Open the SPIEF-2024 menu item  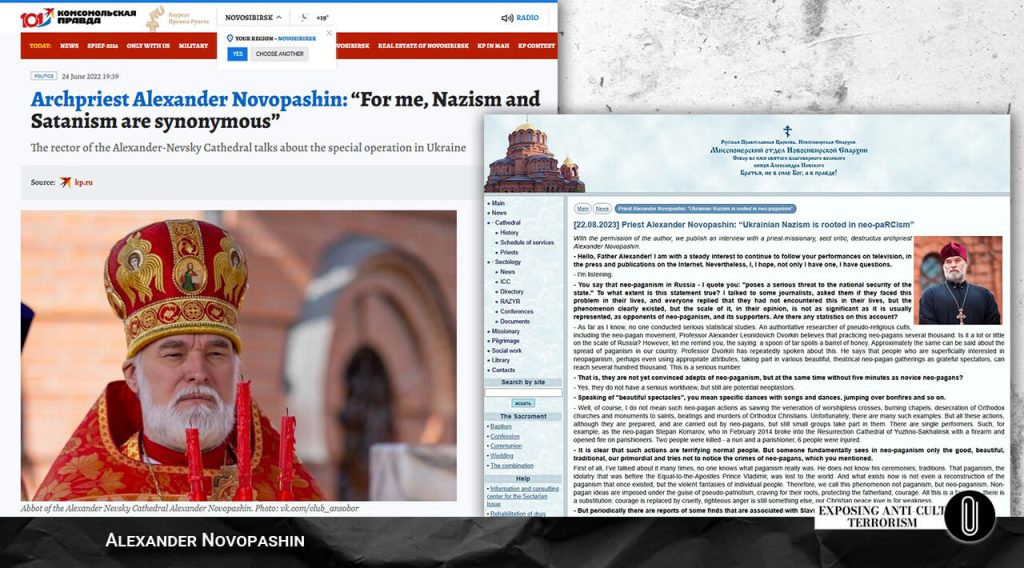click(103, 46)
